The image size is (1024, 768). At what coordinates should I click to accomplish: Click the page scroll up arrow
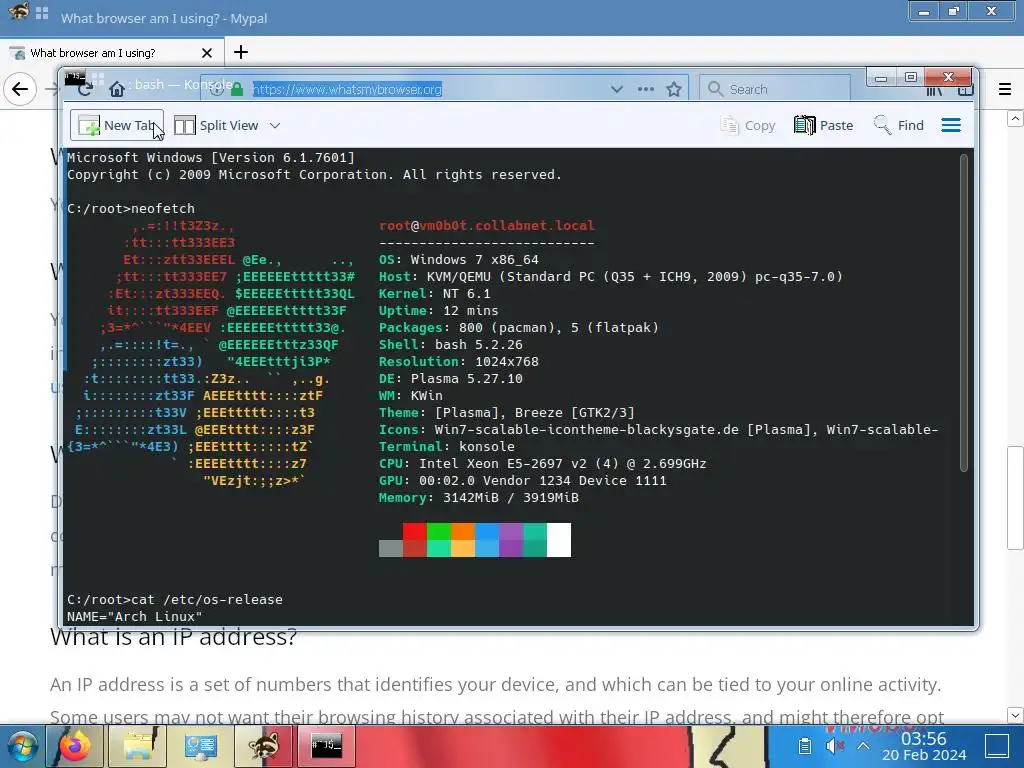pos(1015,119)
